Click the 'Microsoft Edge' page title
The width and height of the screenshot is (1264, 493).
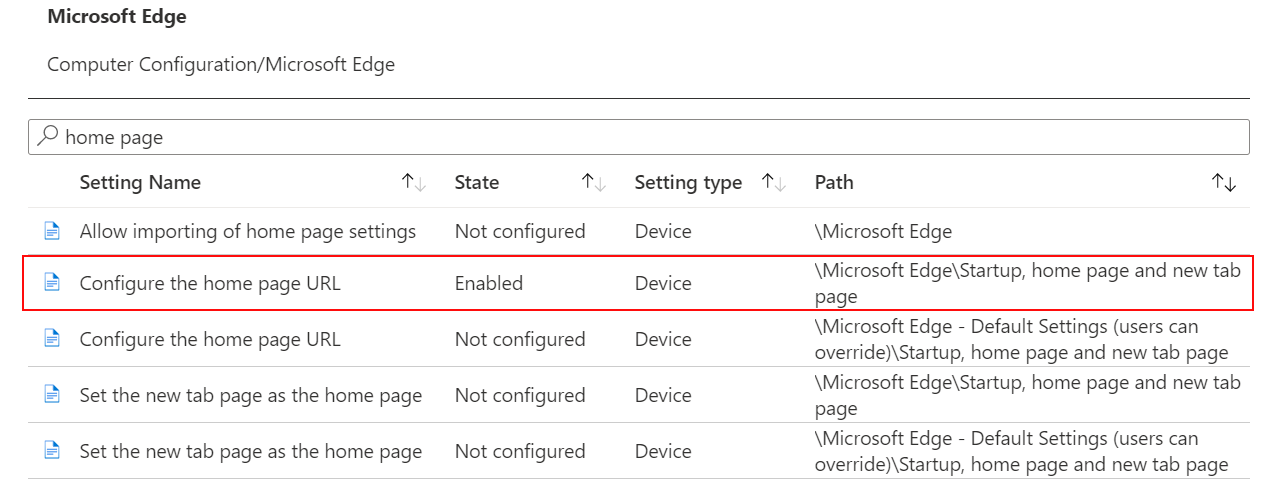pyautogui.click(x=117, y=17)
